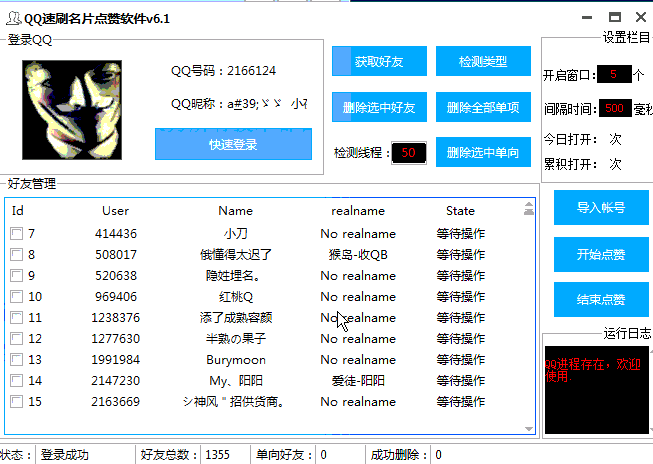The height and width of the screenshot is (464, 653).
Task: Check the checkbox for friend Id 7
Action: [17, 233]
